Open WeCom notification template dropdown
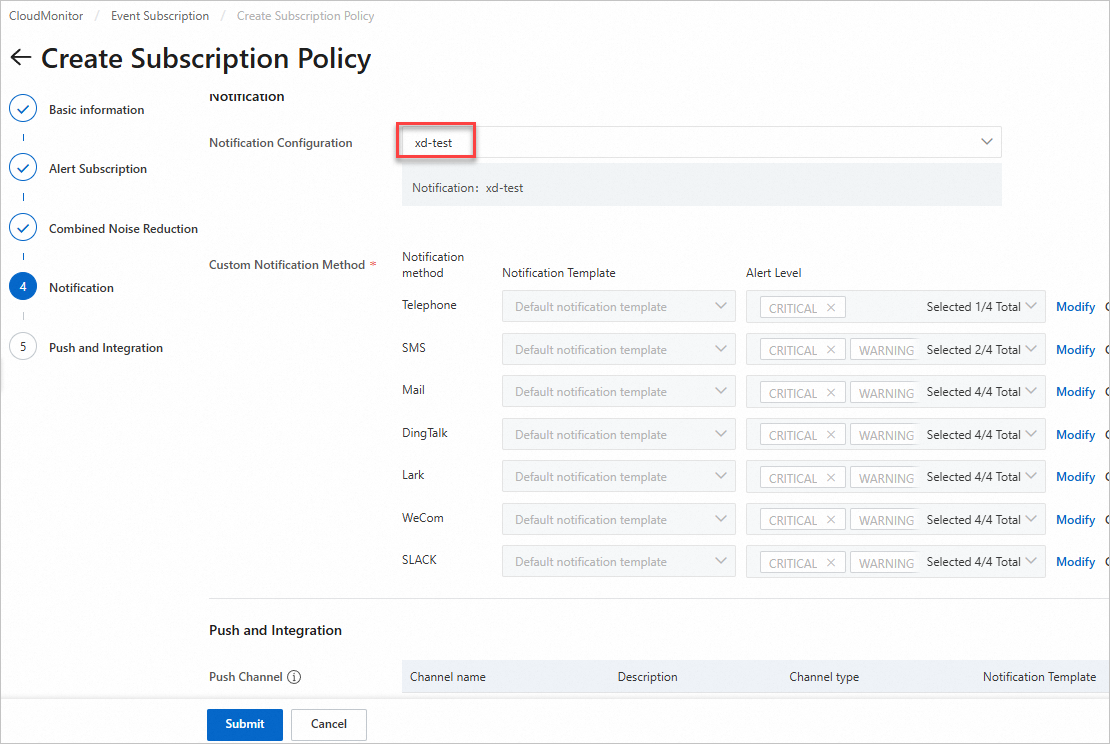This screenshot has width=1110, height=744. point(619,519)
